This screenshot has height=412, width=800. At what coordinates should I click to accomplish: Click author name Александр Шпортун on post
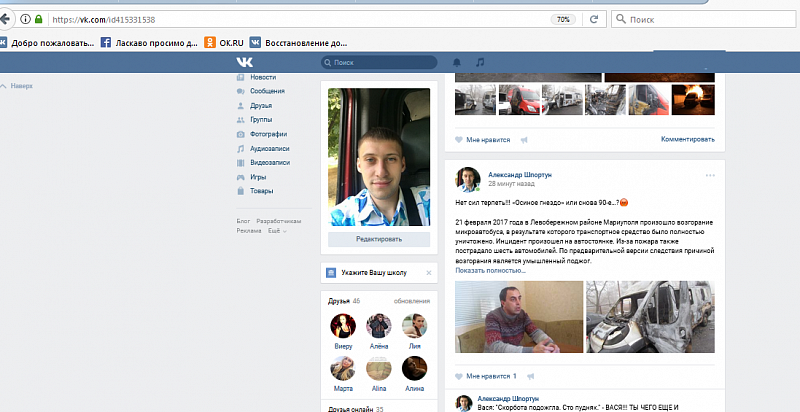click(519, 174)
